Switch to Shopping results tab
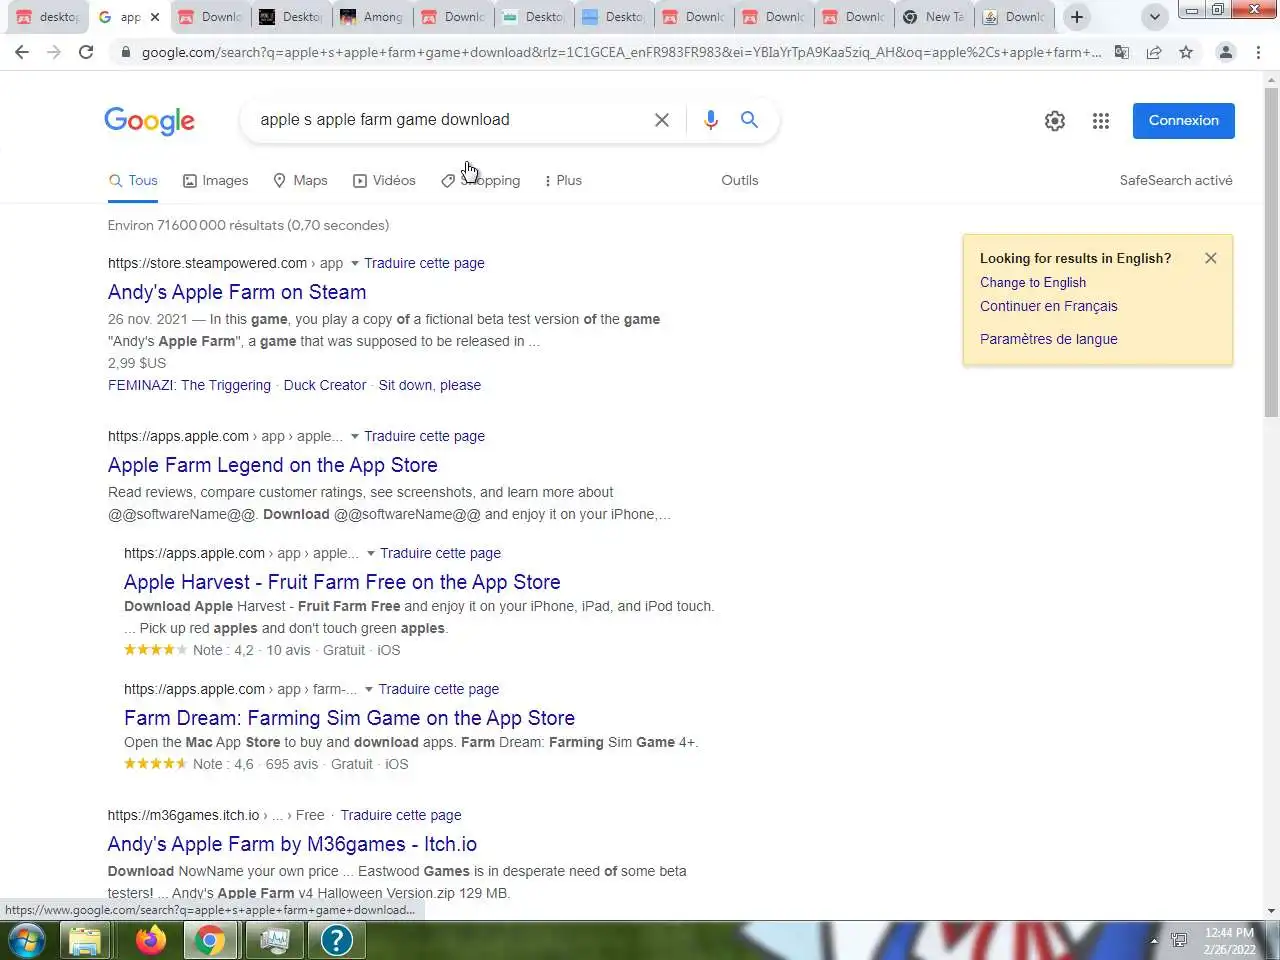 480,180
